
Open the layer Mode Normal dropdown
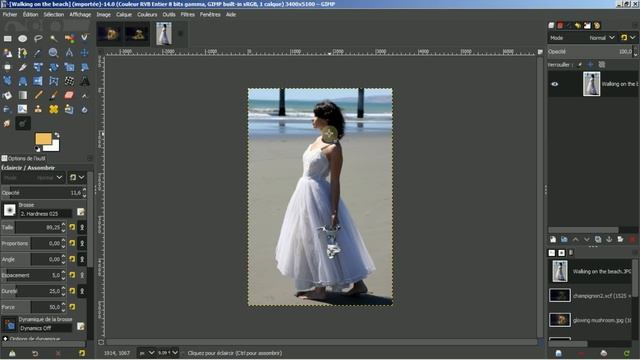point(582,38)
